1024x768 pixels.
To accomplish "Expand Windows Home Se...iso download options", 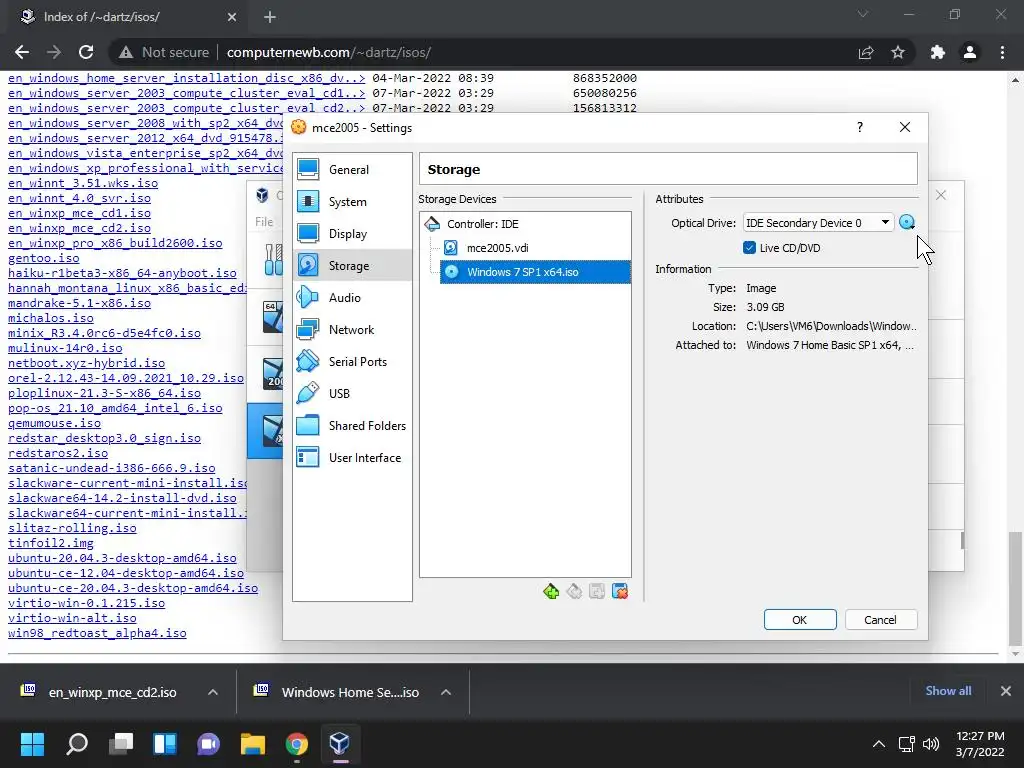I will point(446,692).
